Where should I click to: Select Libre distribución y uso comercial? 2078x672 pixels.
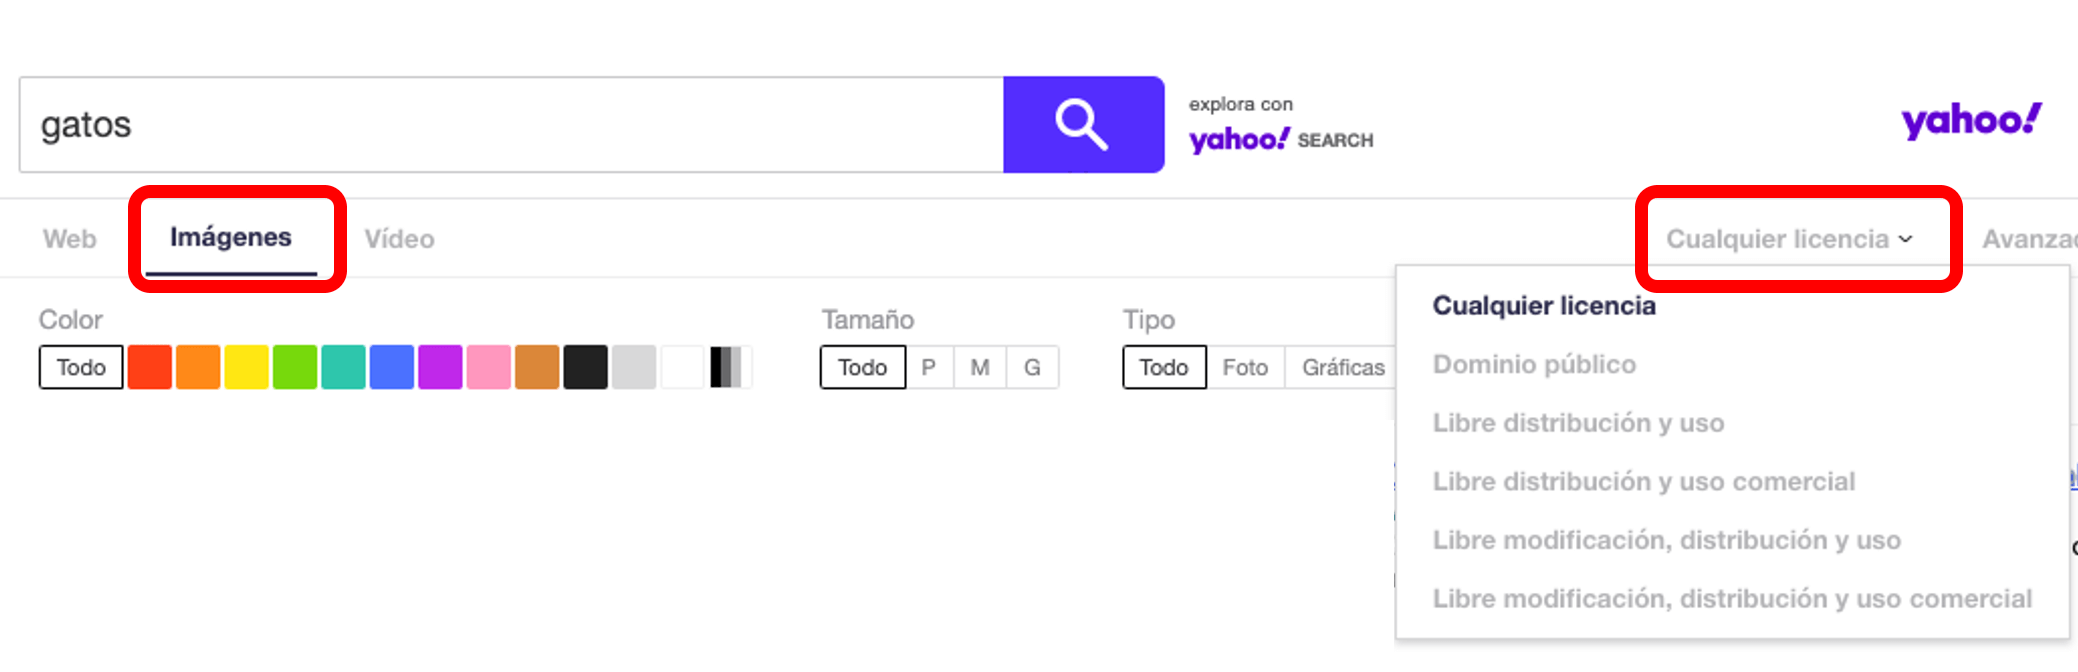pyautogui.click(x=1643, y=481)
